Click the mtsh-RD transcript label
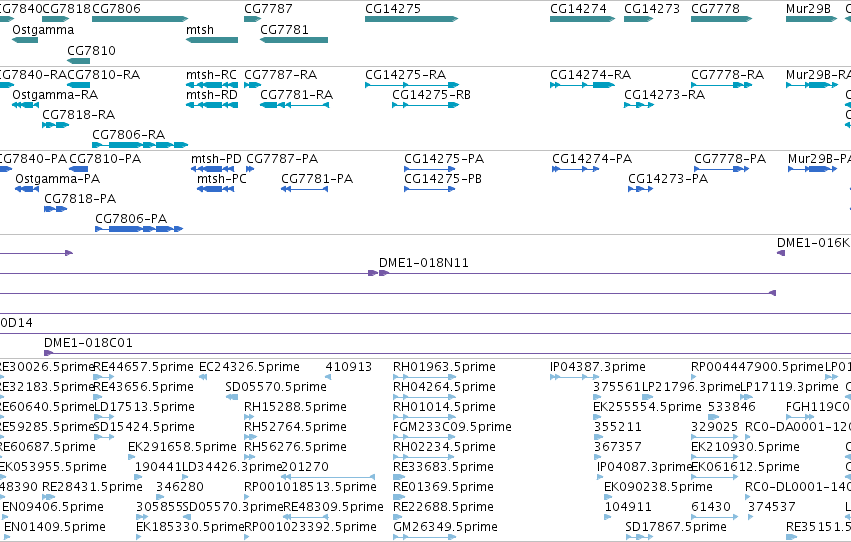The height and width of the screenshot is (542, 851). click(212, 95)
